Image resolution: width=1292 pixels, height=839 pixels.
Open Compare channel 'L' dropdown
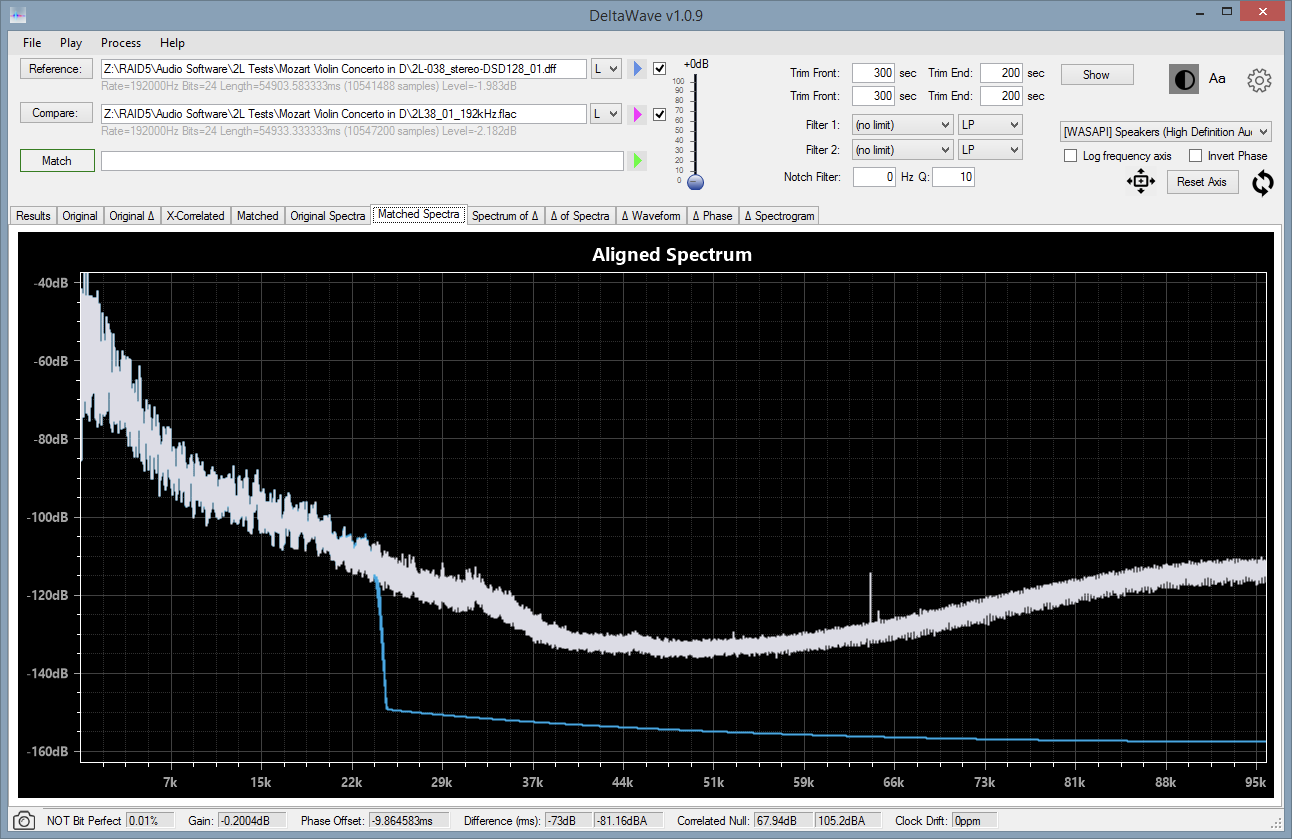click(606, 114)
